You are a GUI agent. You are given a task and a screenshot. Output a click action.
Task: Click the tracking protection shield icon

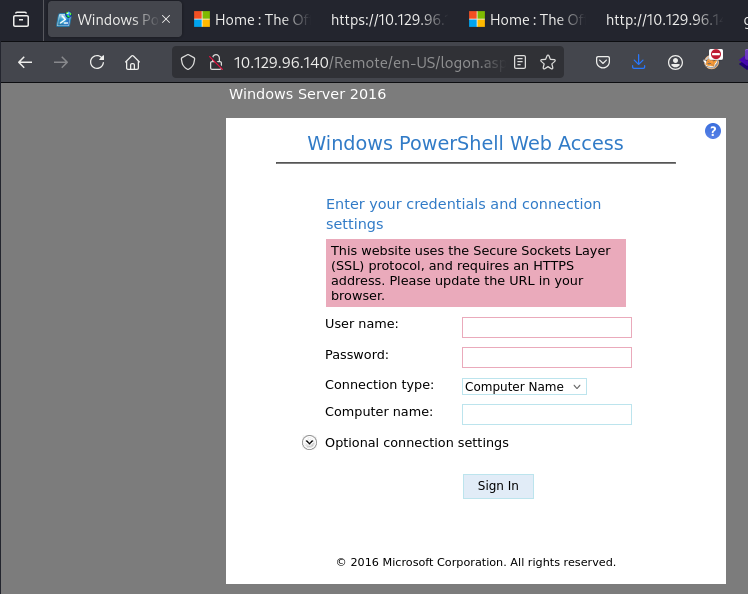(x=188, y=62)
